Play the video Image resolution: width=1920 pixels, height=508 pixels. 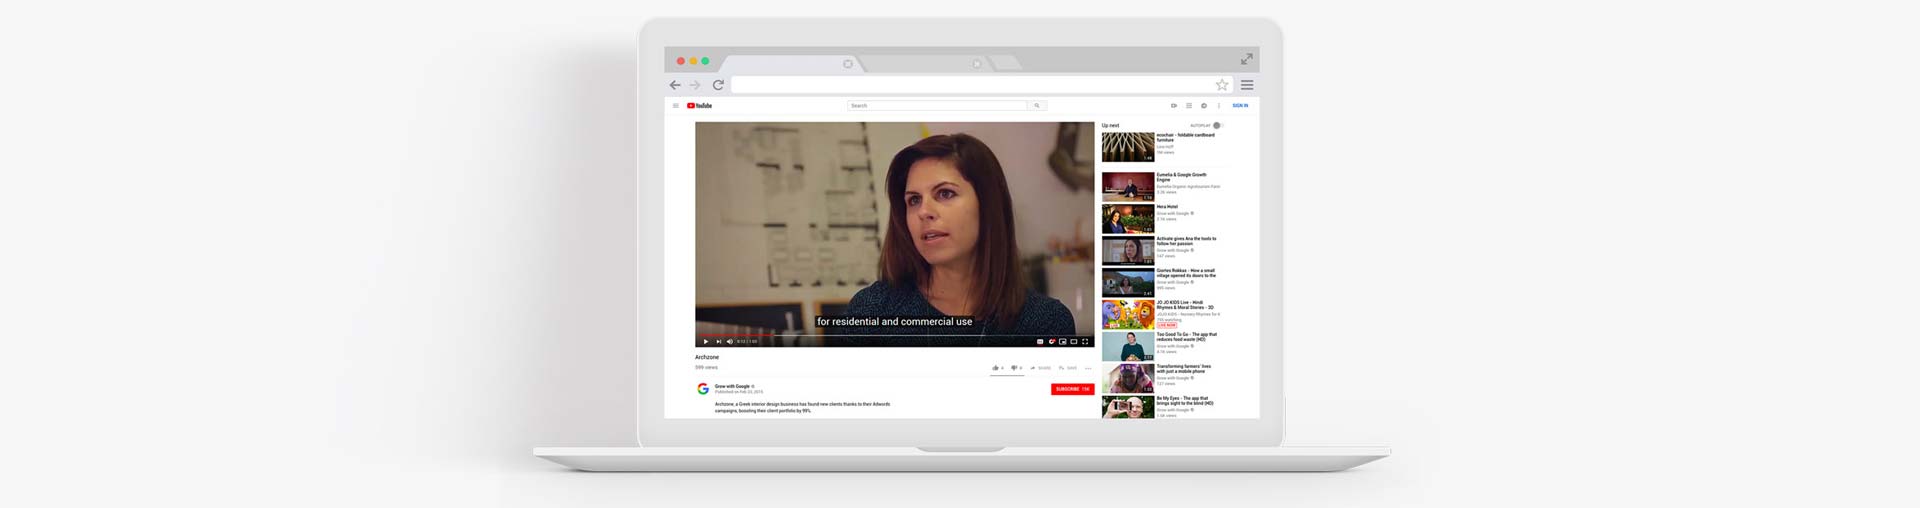[706, 342]
